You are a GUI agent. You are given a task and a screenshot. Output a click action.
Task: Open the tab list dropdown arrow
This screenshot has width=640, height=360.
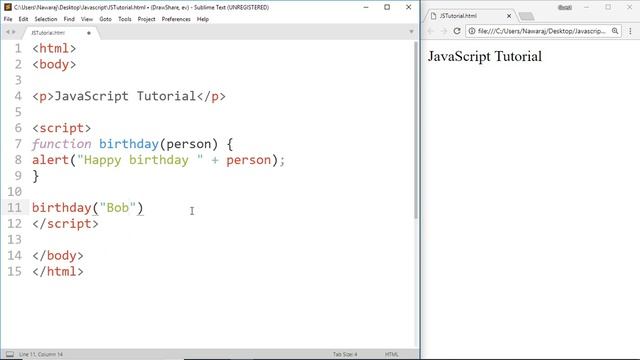[411, 32]
